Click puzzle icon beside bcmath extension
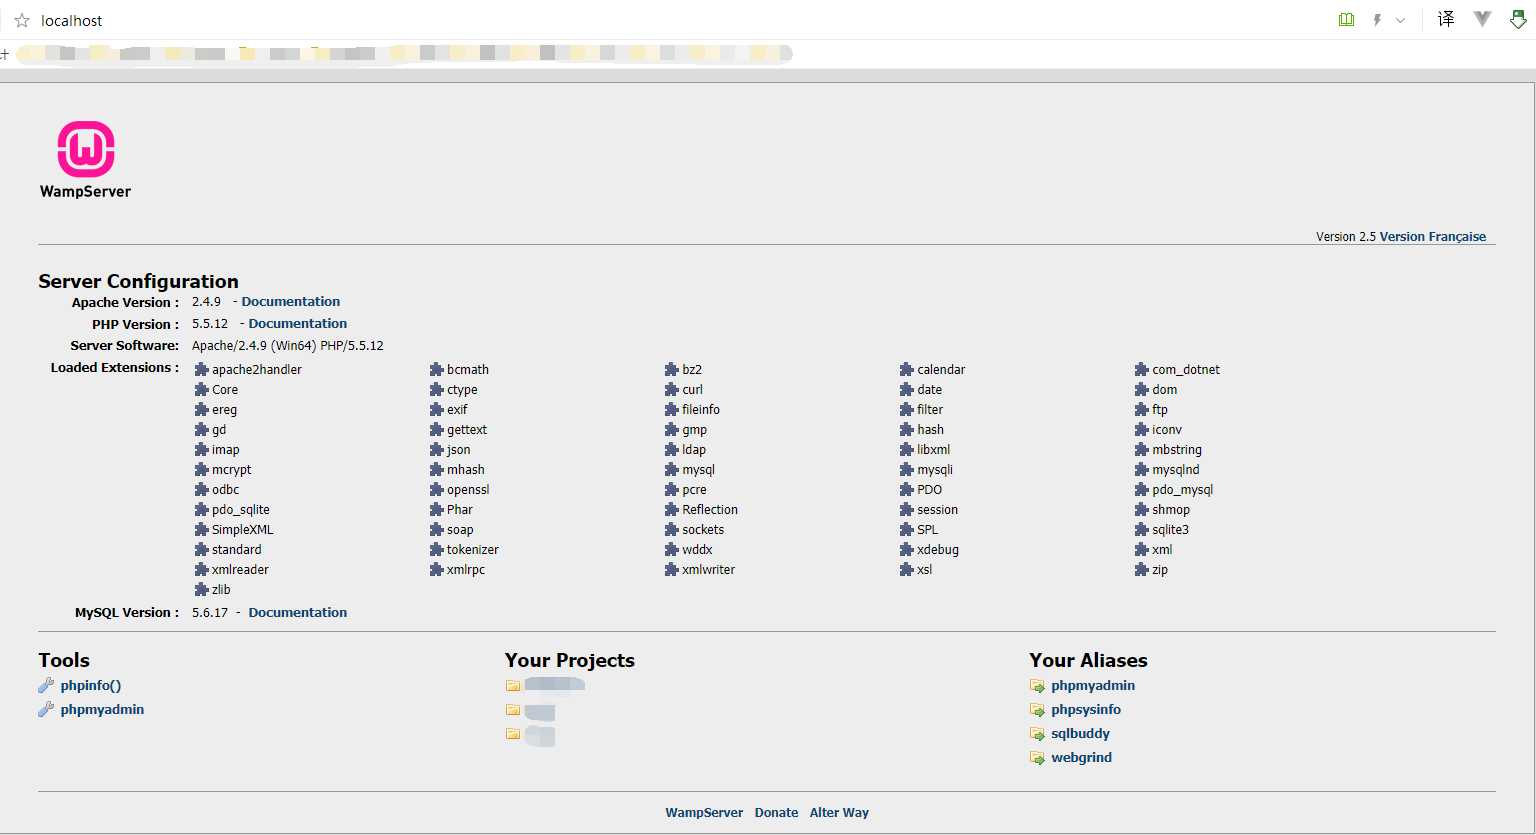Viewport: 1536px width, 835px height. 437,370
